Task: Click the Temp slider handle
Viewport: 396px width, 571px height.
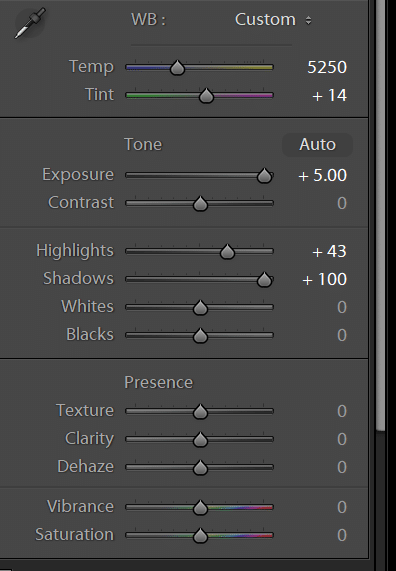Action: (177, 68)
